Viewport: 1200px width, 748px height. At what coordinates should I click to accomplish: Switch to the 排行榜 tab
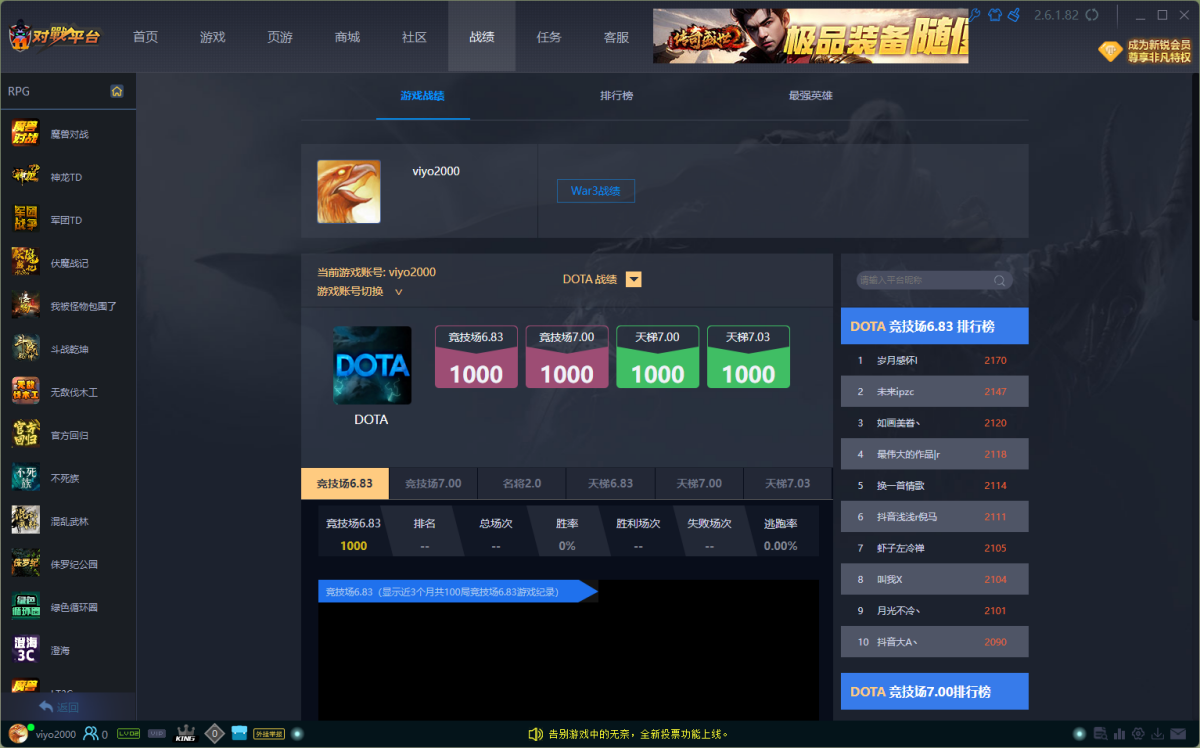[x=617, y=96]
